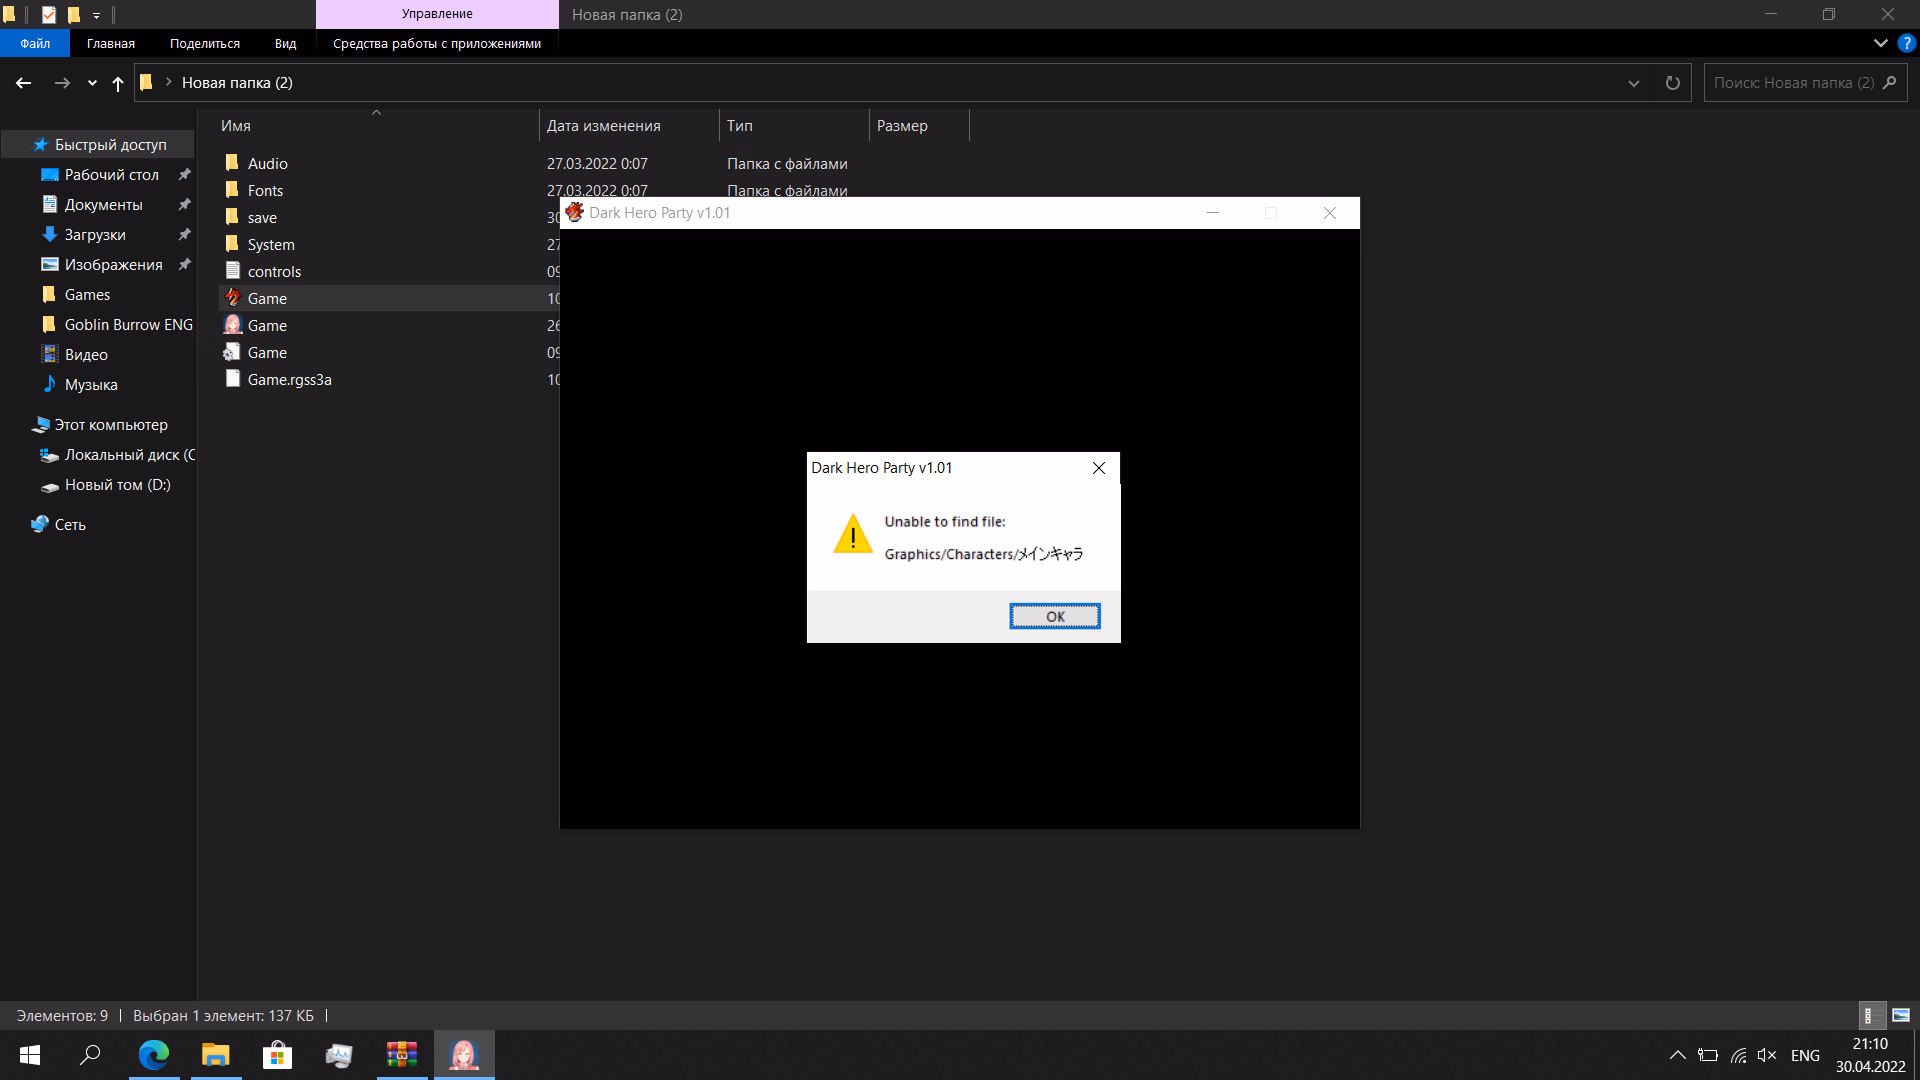Screen dimensions: 1920x1080
Task: Switch to details view in status bar
Action: (x=1872, y=1015)
